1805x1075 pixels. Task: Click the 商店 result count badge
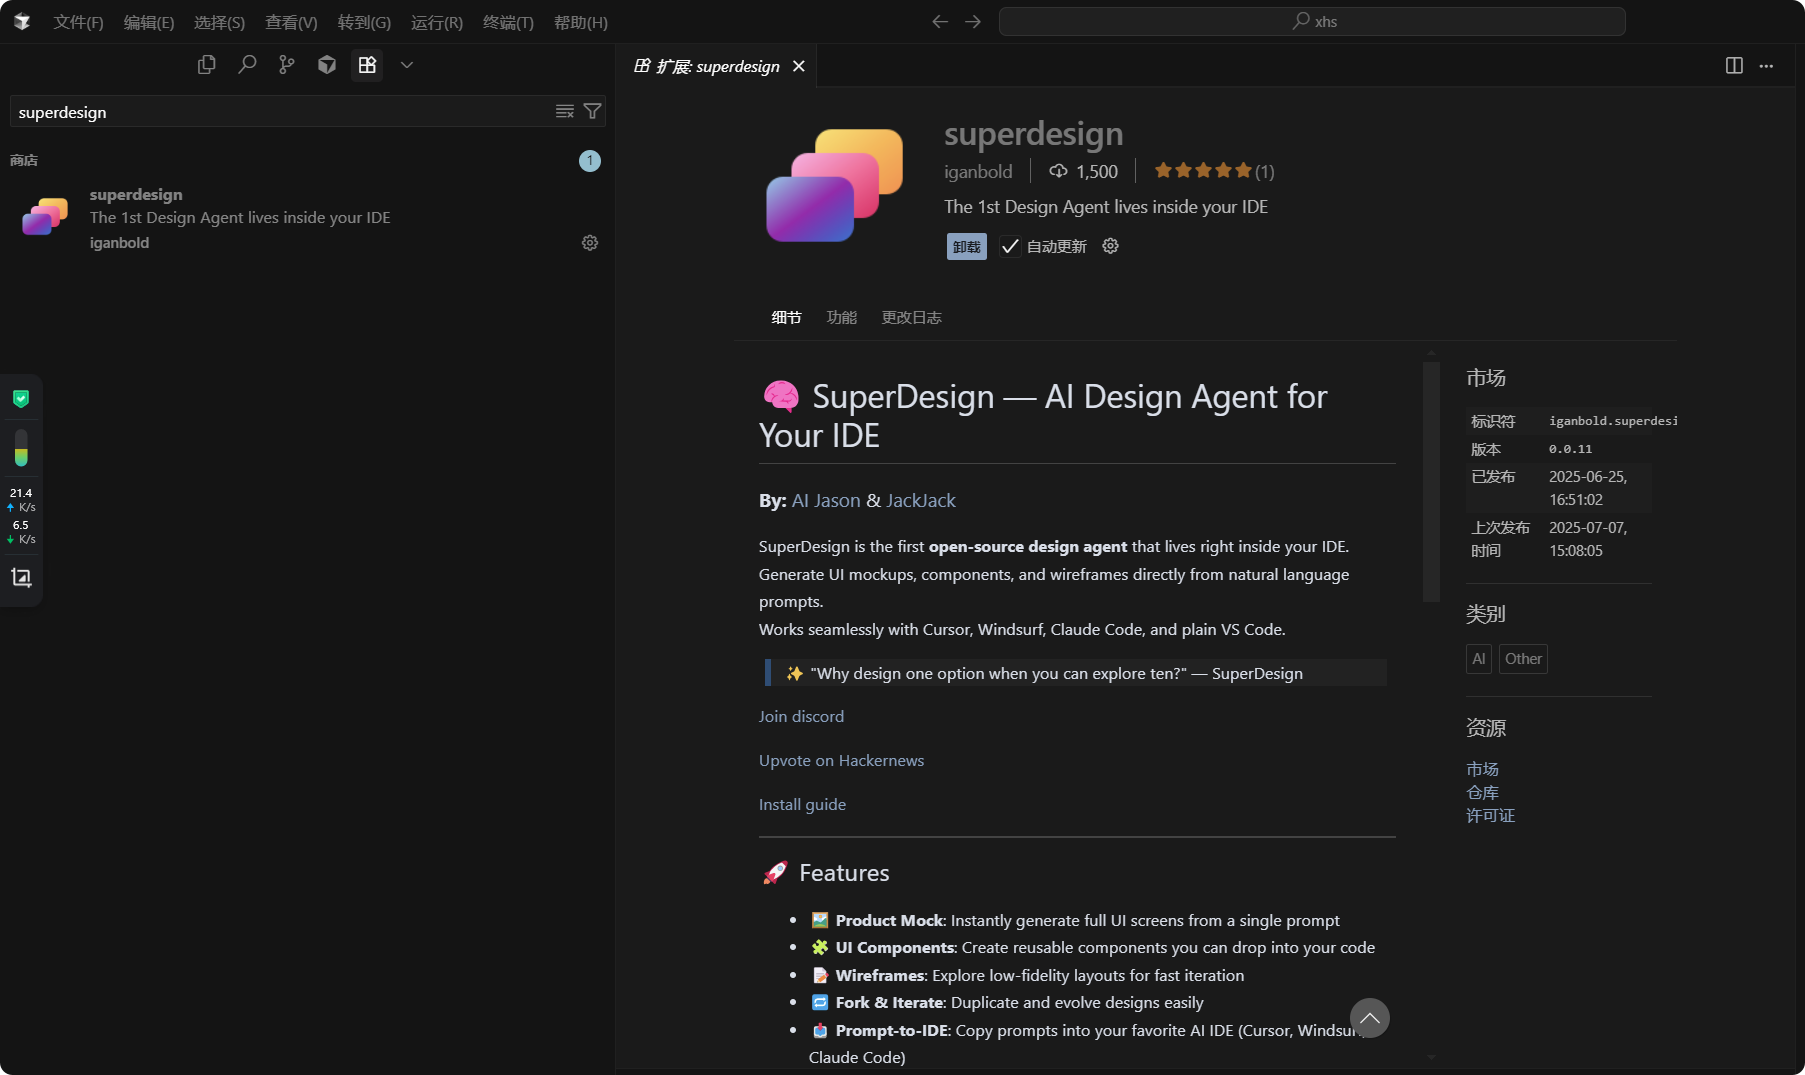click(x=590, y=161)
